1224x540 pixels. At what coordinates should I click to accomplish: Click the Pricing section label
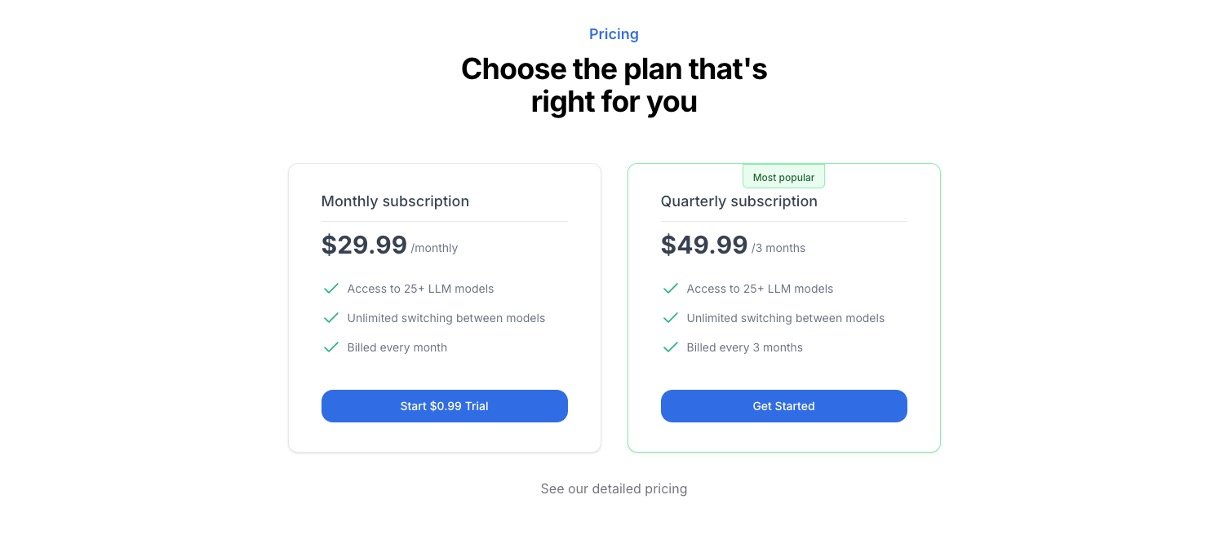[613, 34]
